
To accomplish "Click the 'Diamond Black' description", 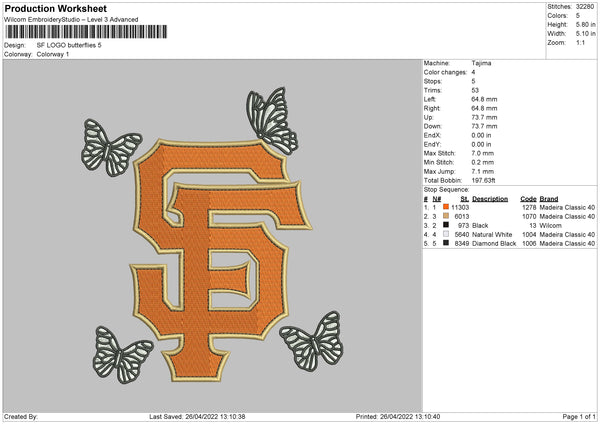I will click(494, 243).
